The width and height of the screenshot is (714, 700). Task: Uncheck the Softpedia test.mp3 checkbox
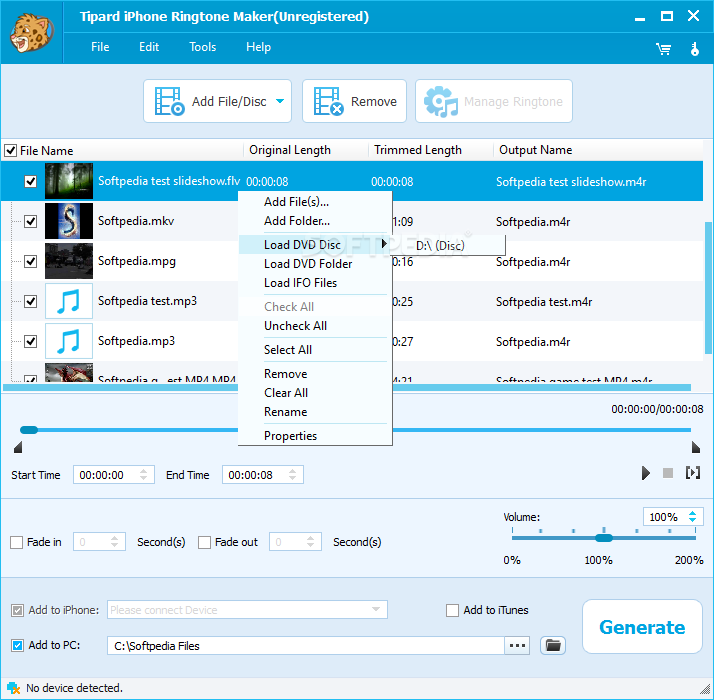31,301
